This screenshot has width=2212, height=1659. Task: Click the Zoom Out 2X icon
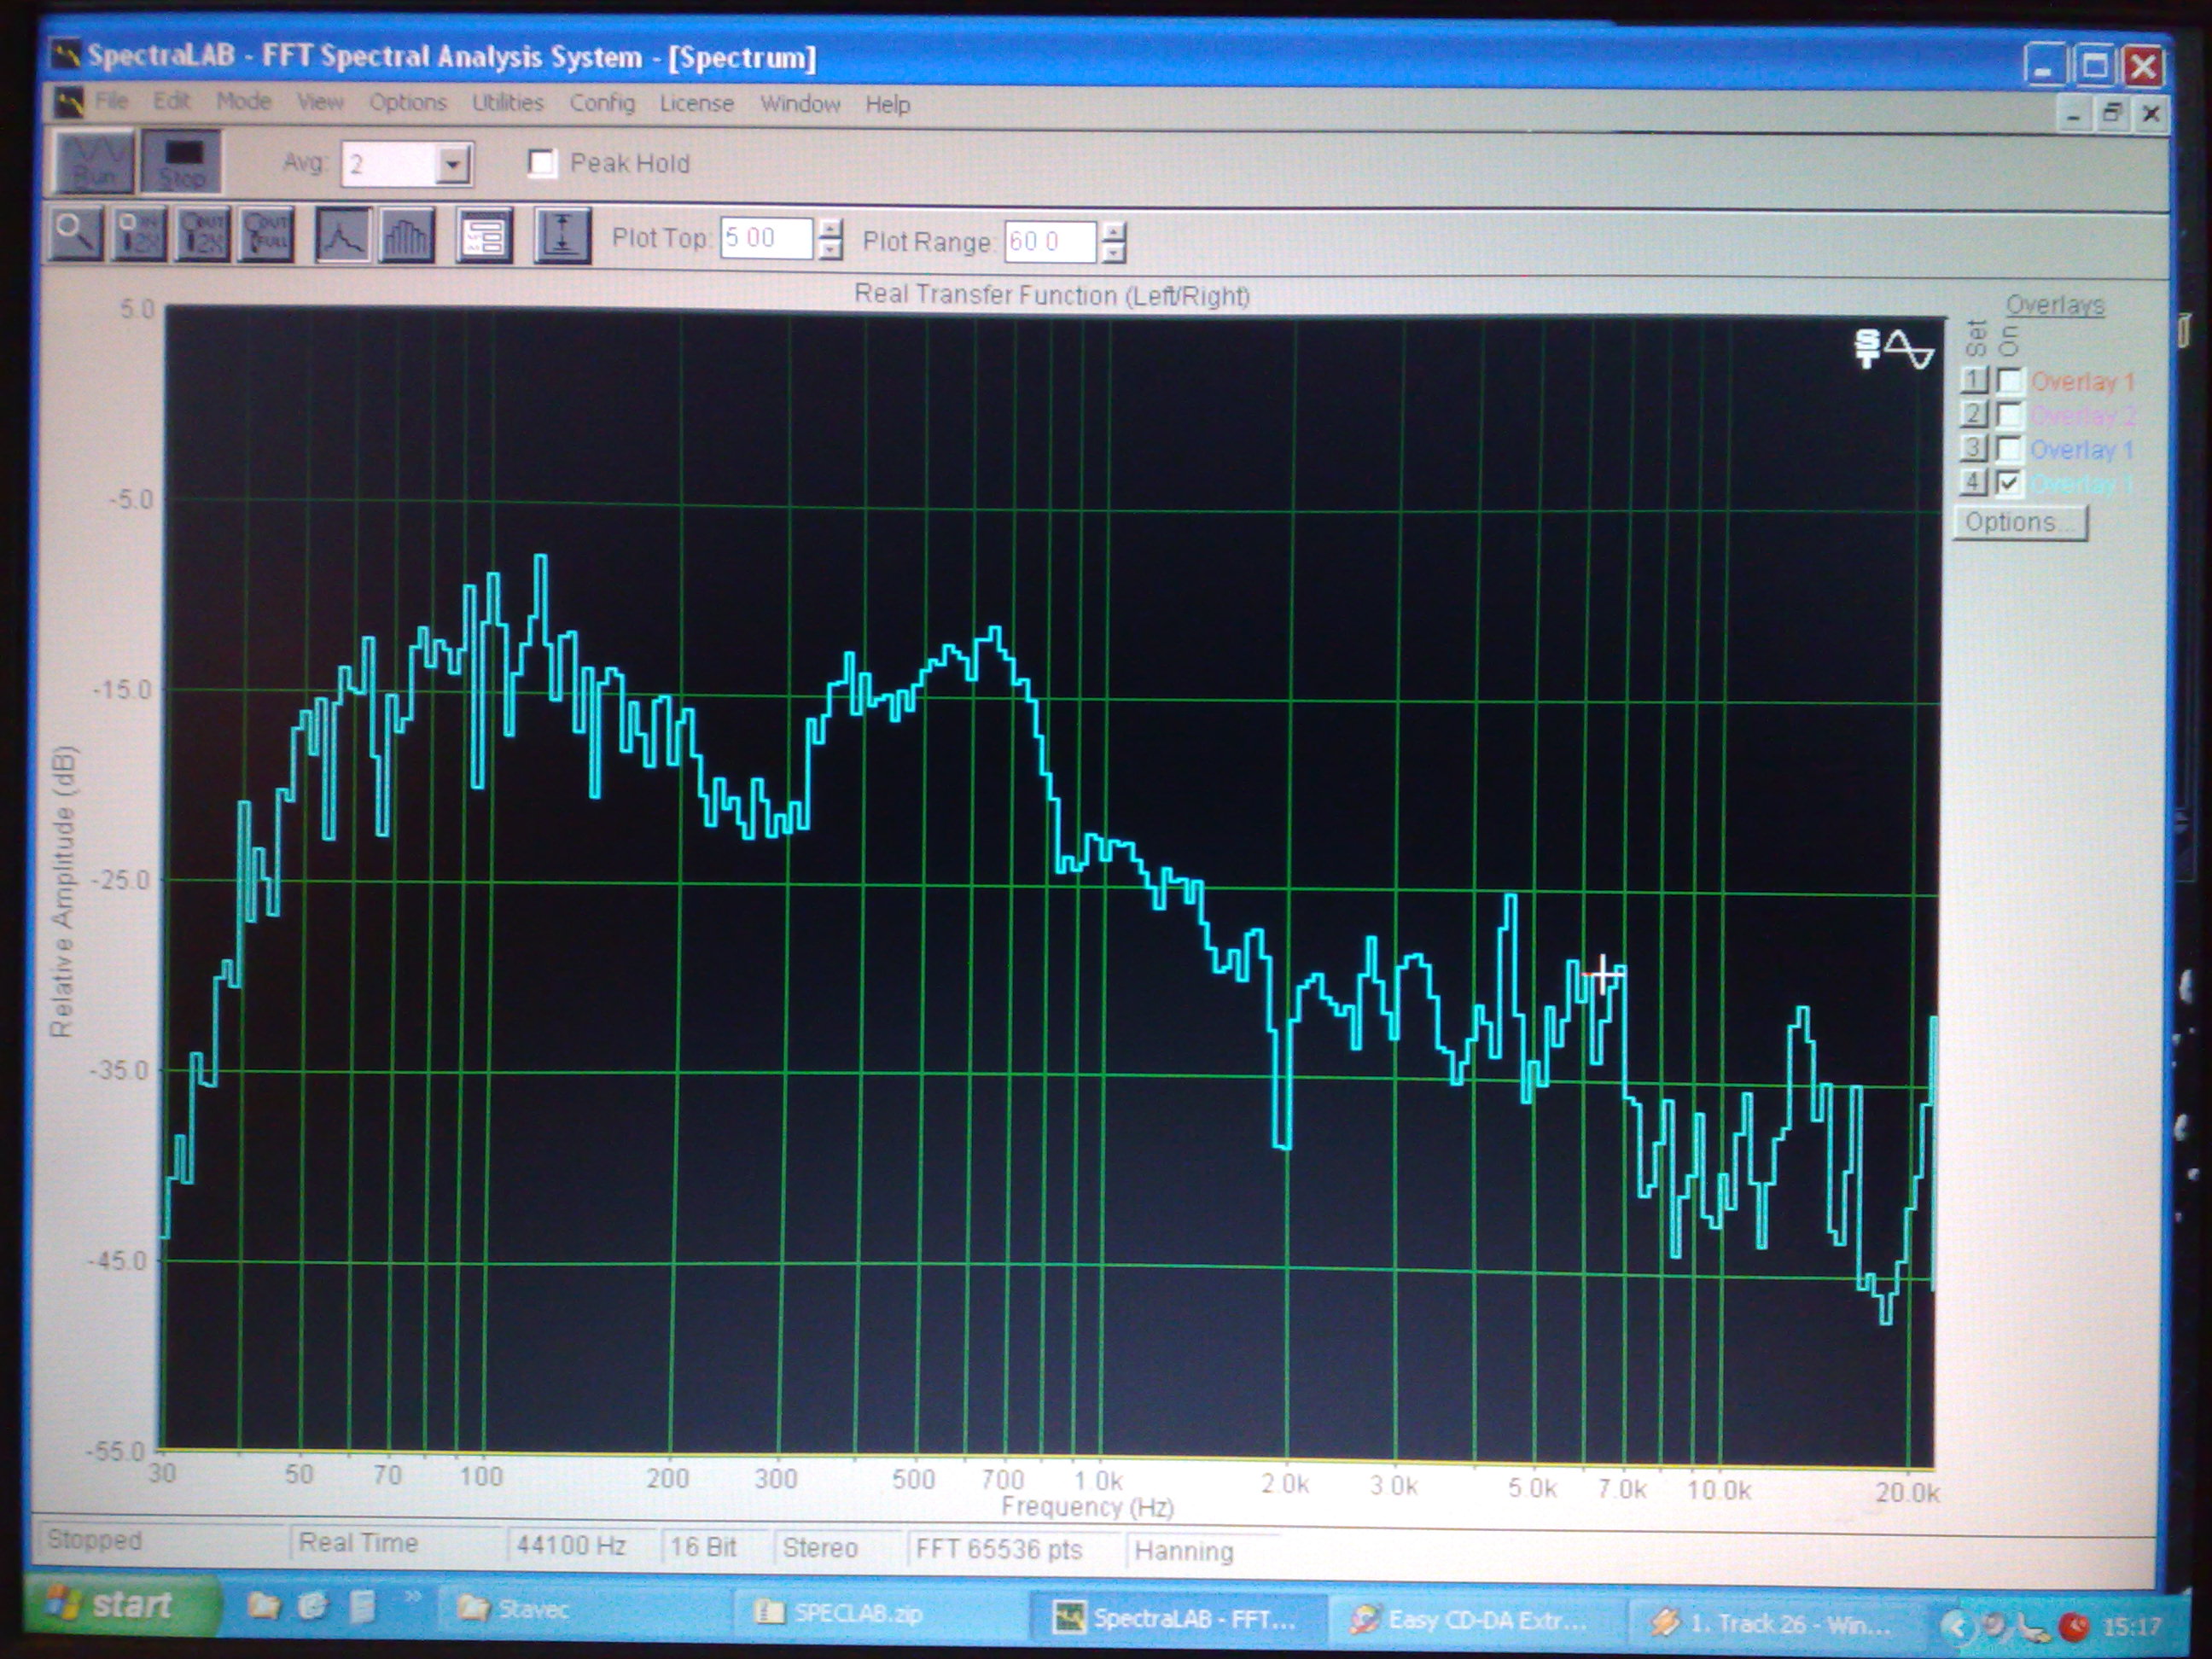[x=203, y=236]
